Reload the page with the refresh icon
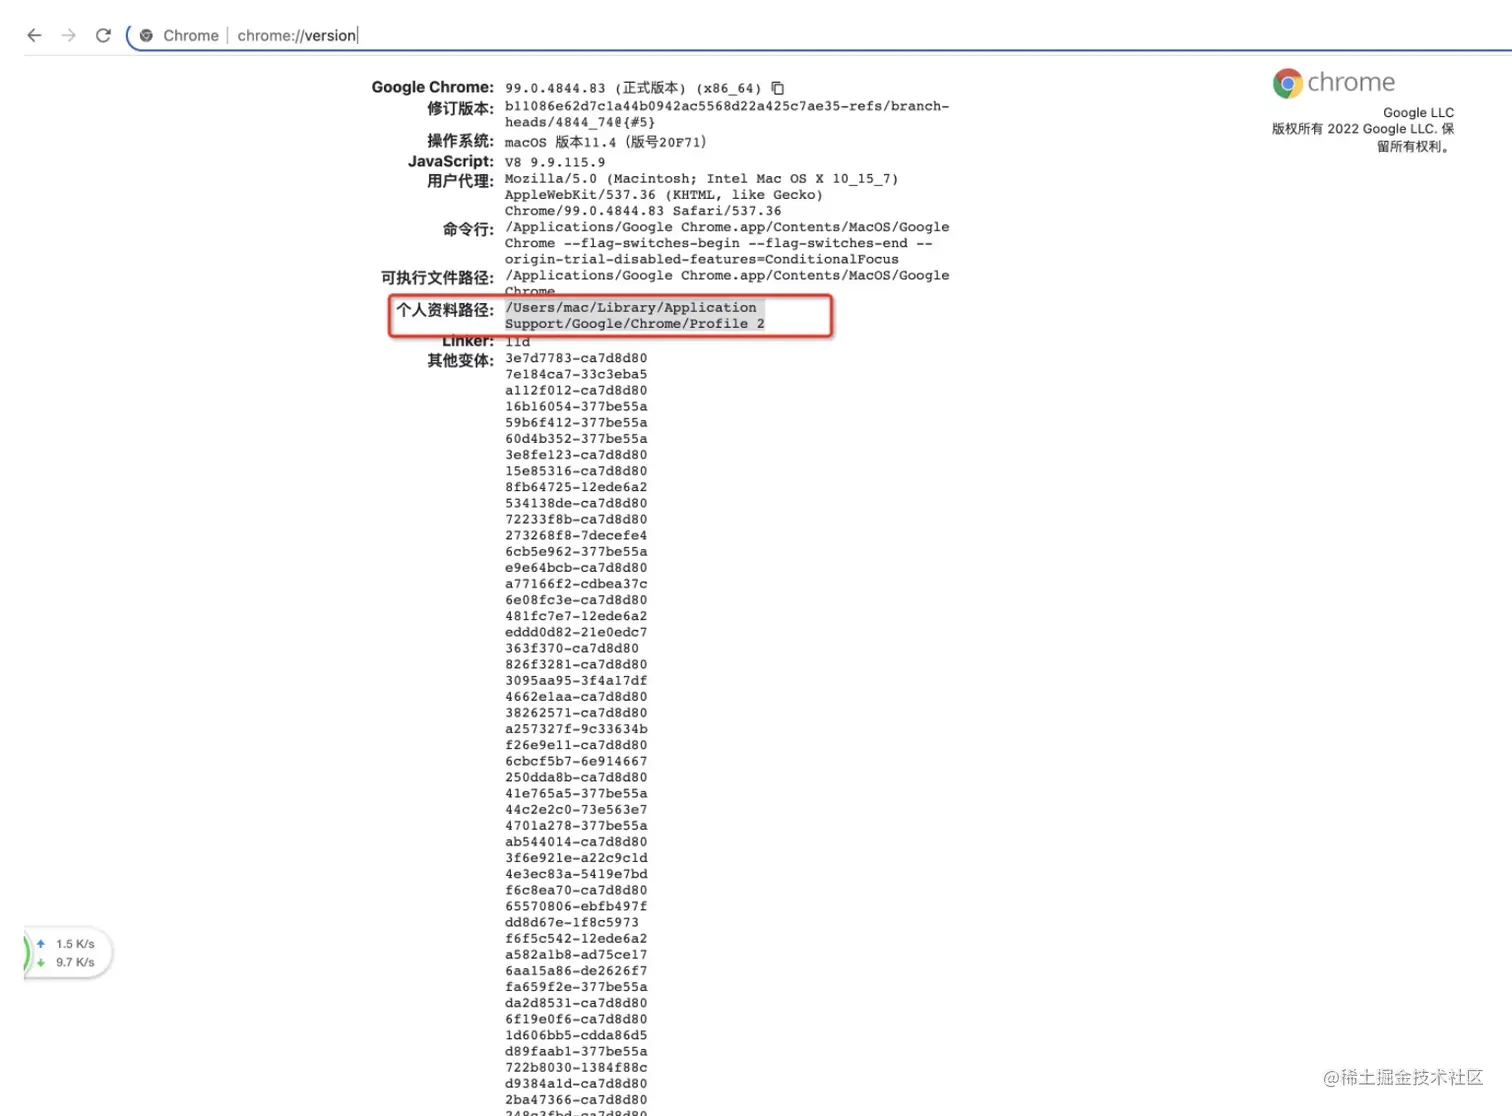Image resolution: width=1512 pixels, height=1116 pixels. coord(103,35)
